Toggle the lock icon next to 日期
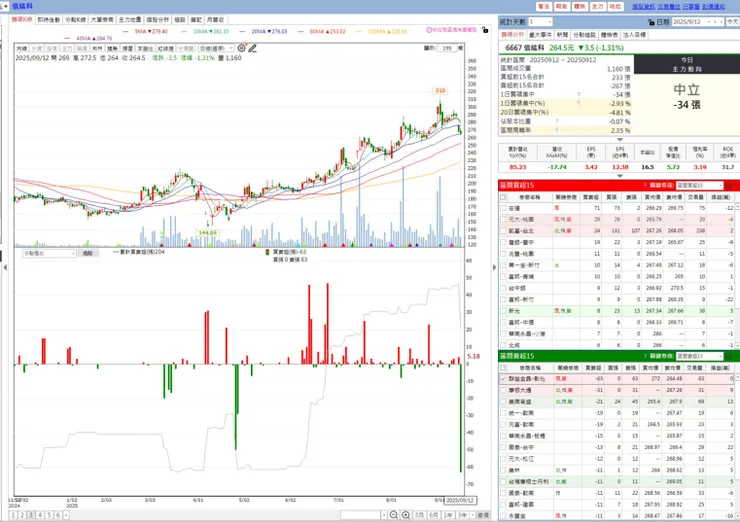 [x=651, y=22]
